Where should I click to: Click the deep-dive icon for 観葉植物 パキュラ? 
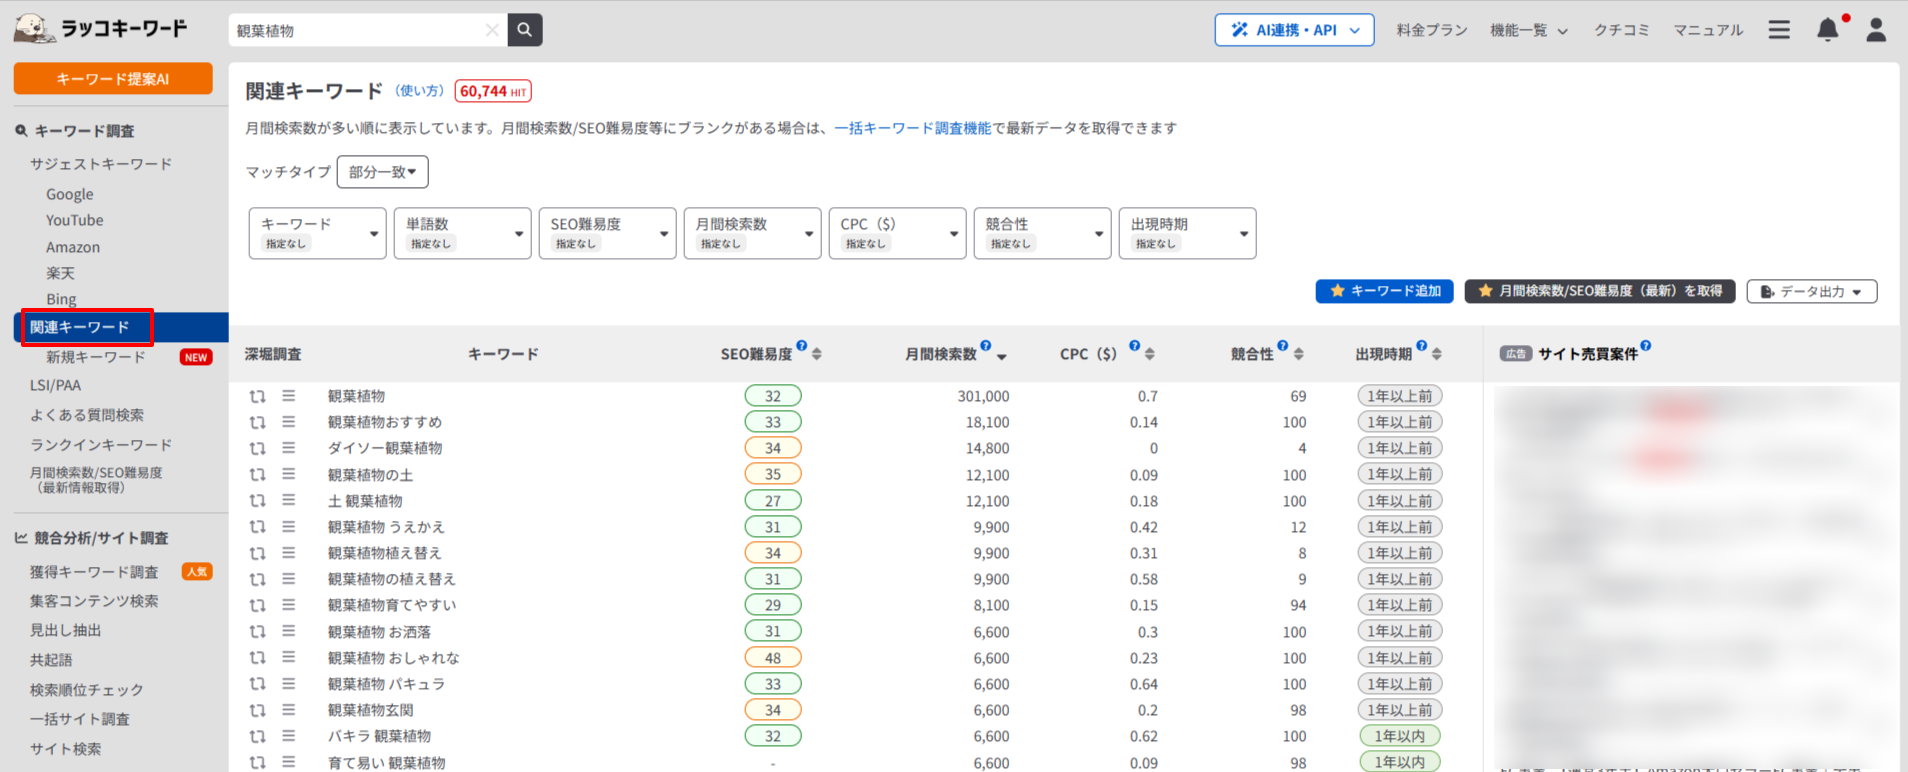pyautogui.click(x=258, y=684)
